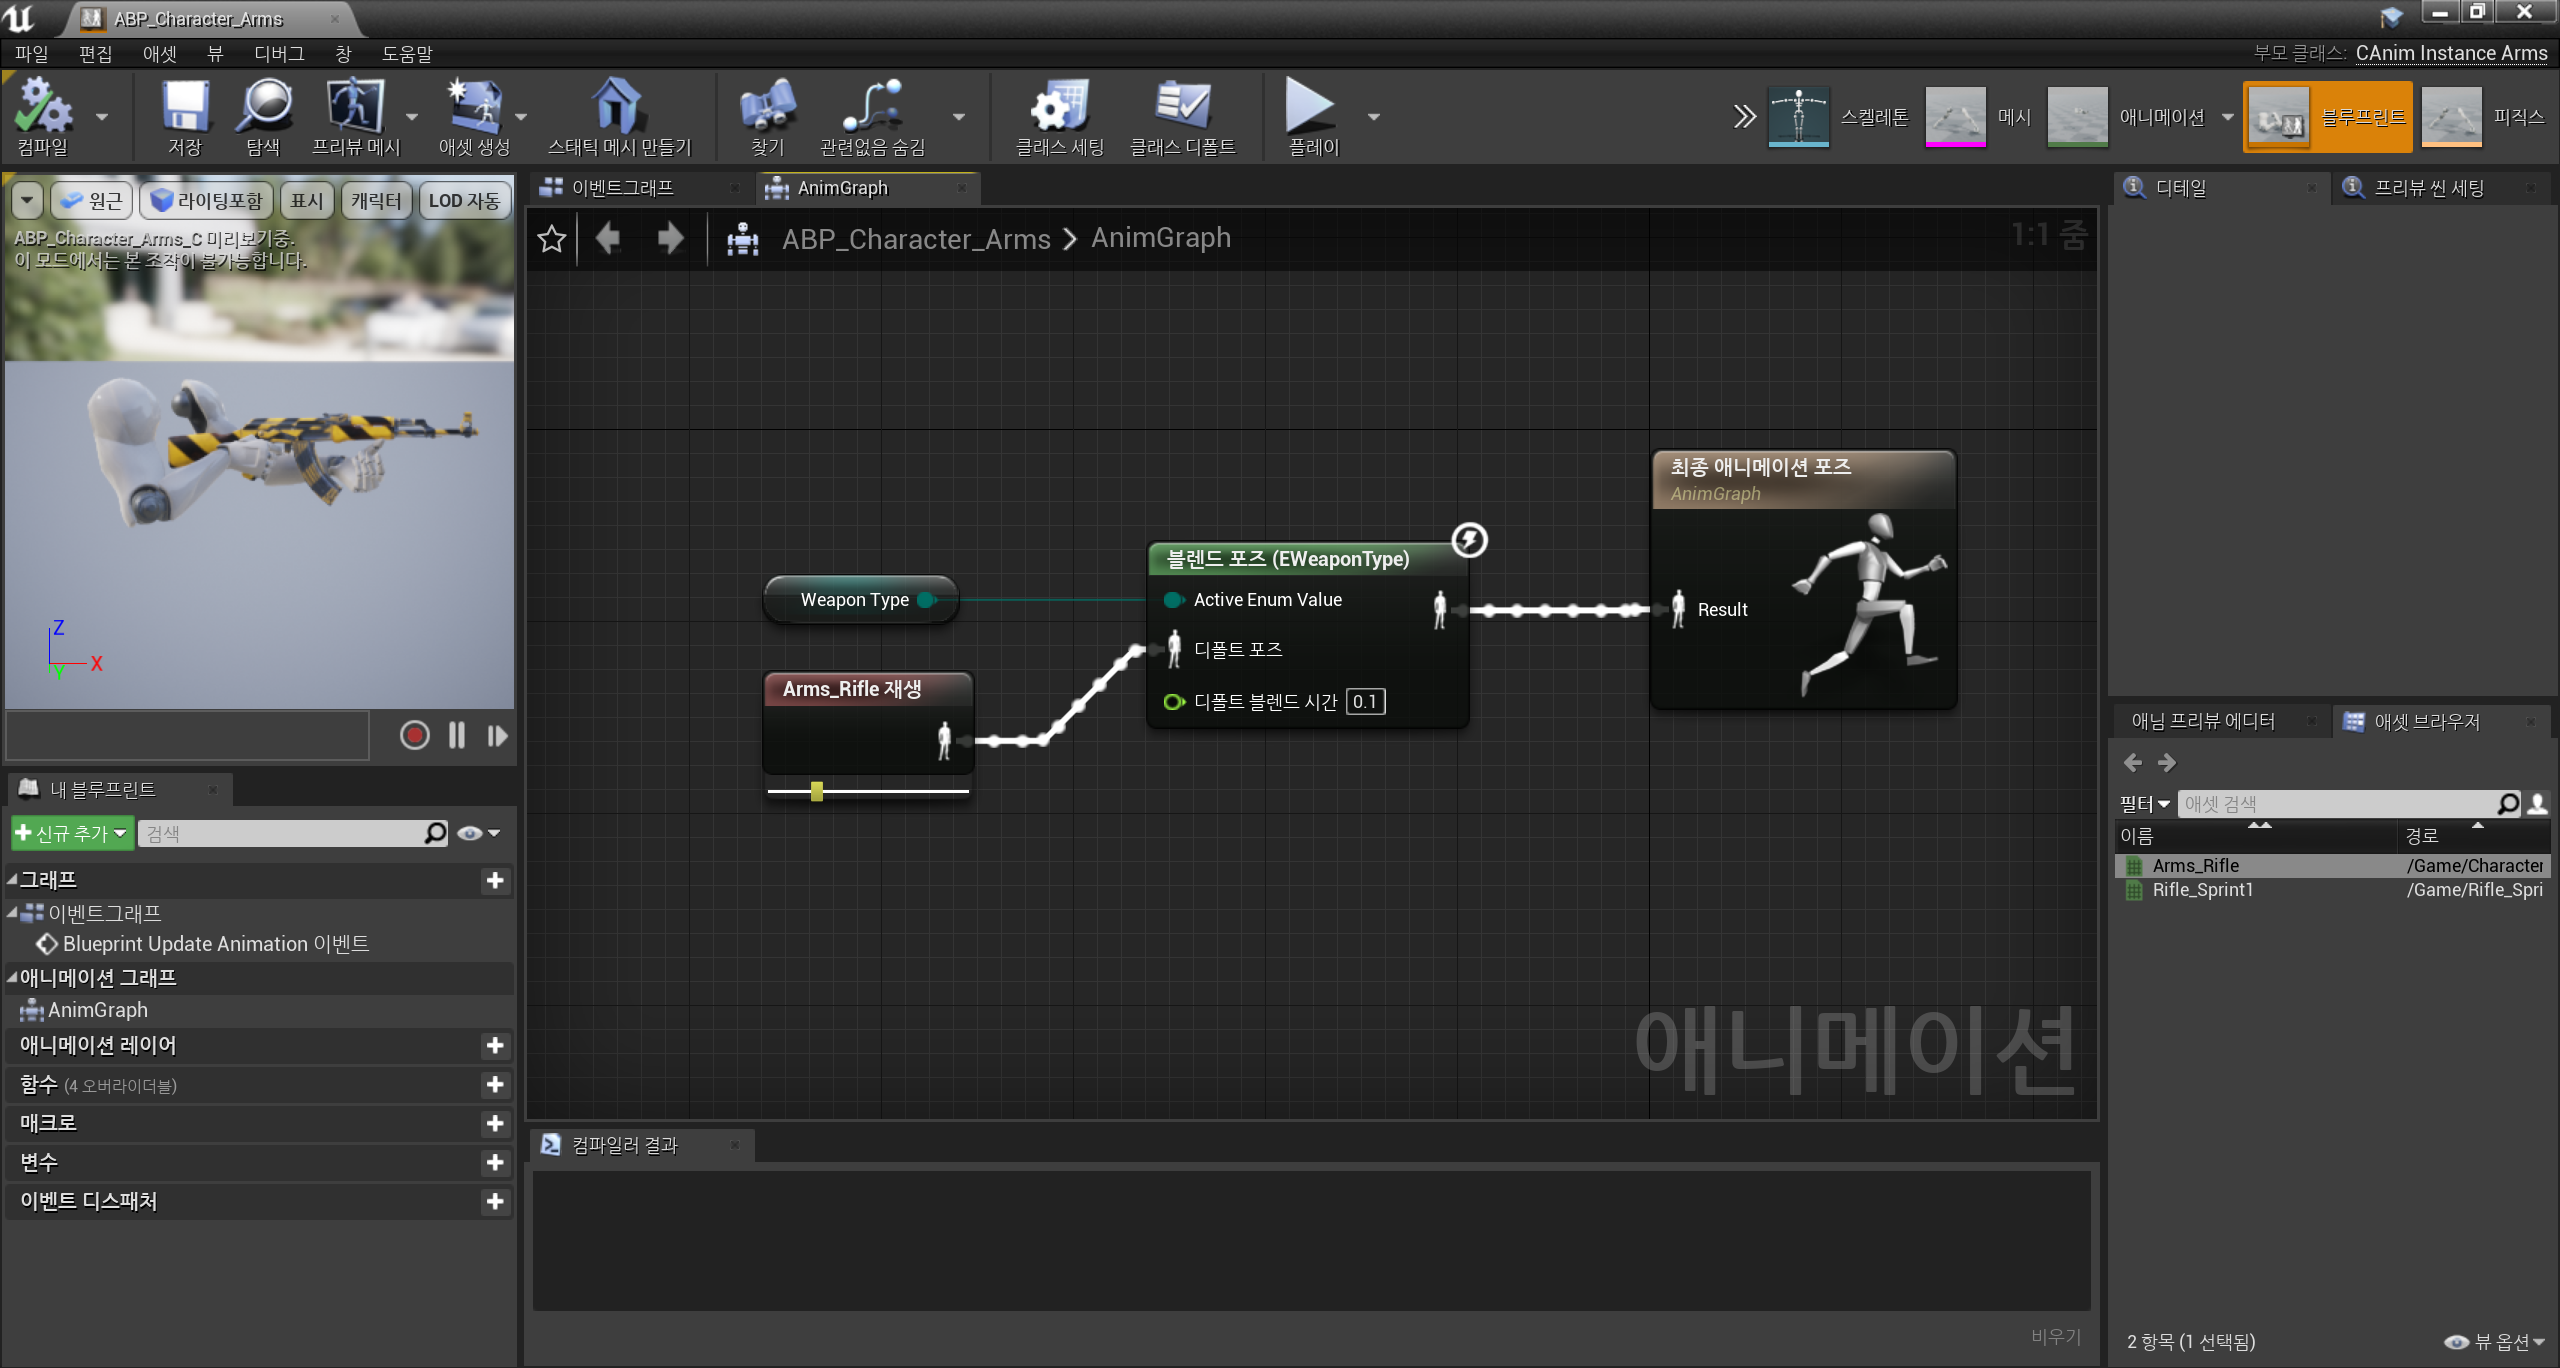This screenshot has width=2560, height=1368.
Task: Open the 관련없음 숨김 dropdown arrow
Action: pos(959,117)
